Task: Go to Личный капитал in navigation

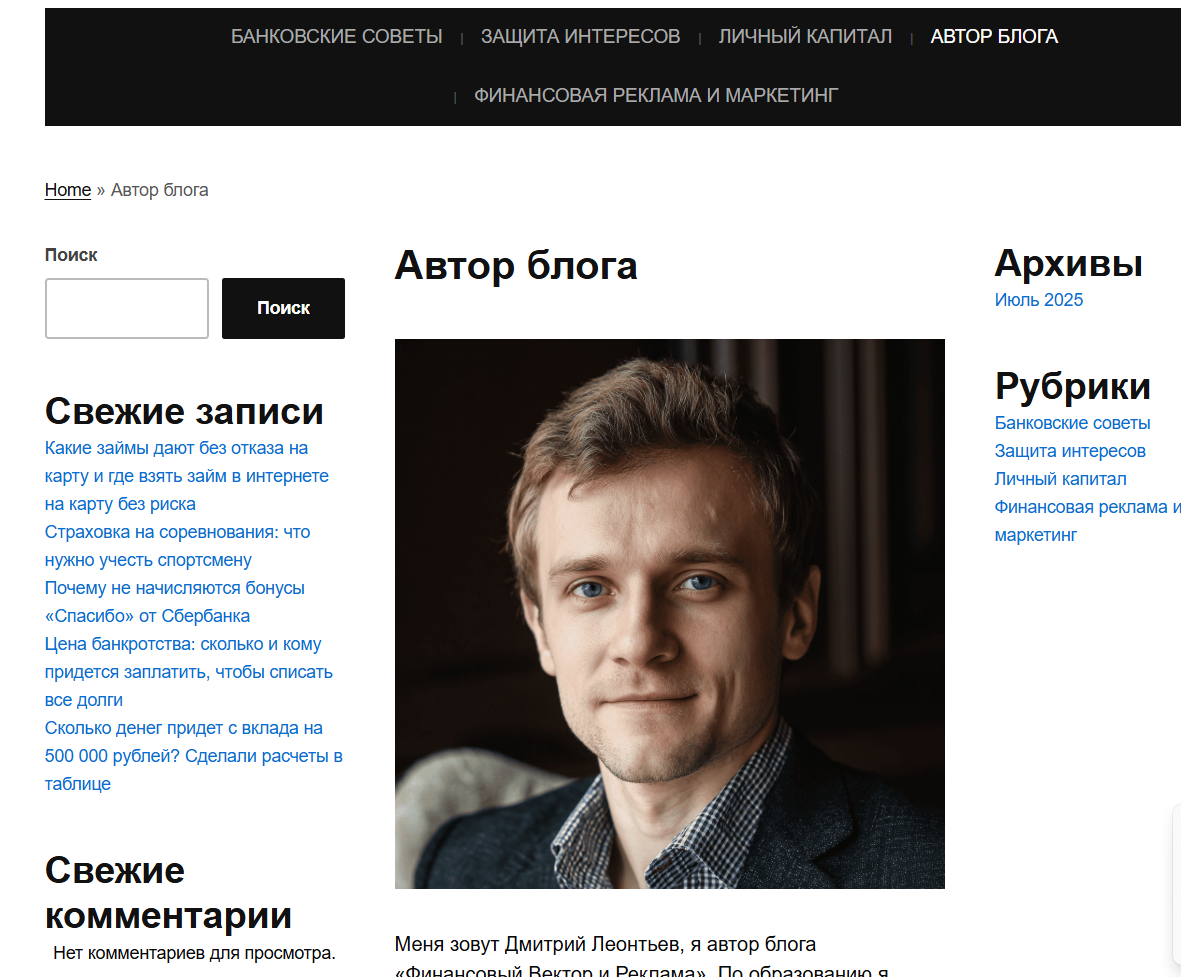Action: tap(805, 36)
